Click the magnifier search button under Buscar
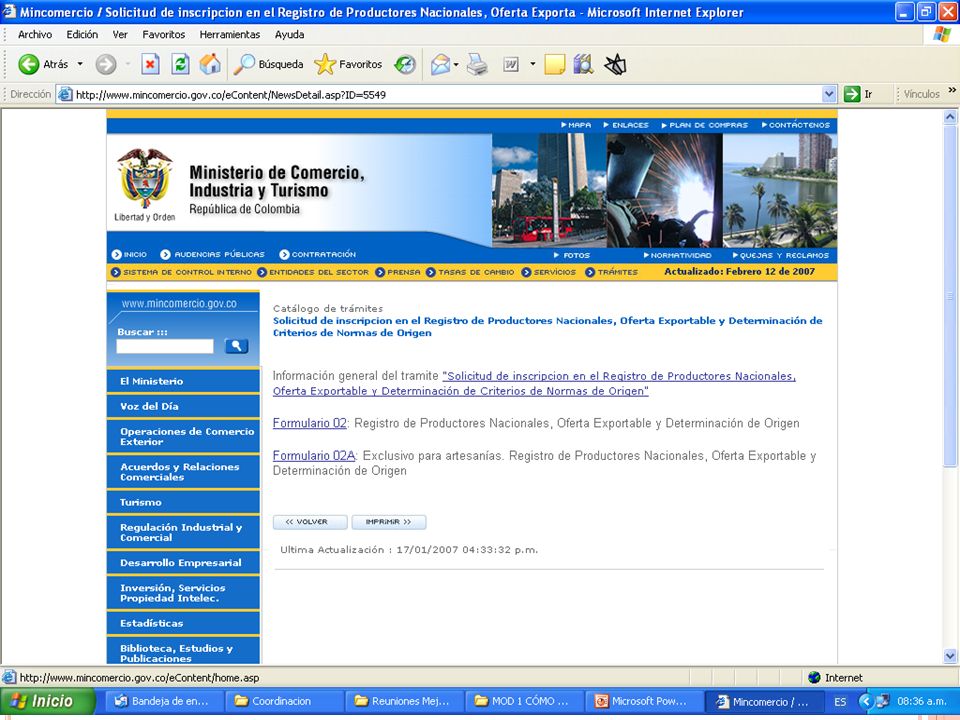 tap(236, 346)
